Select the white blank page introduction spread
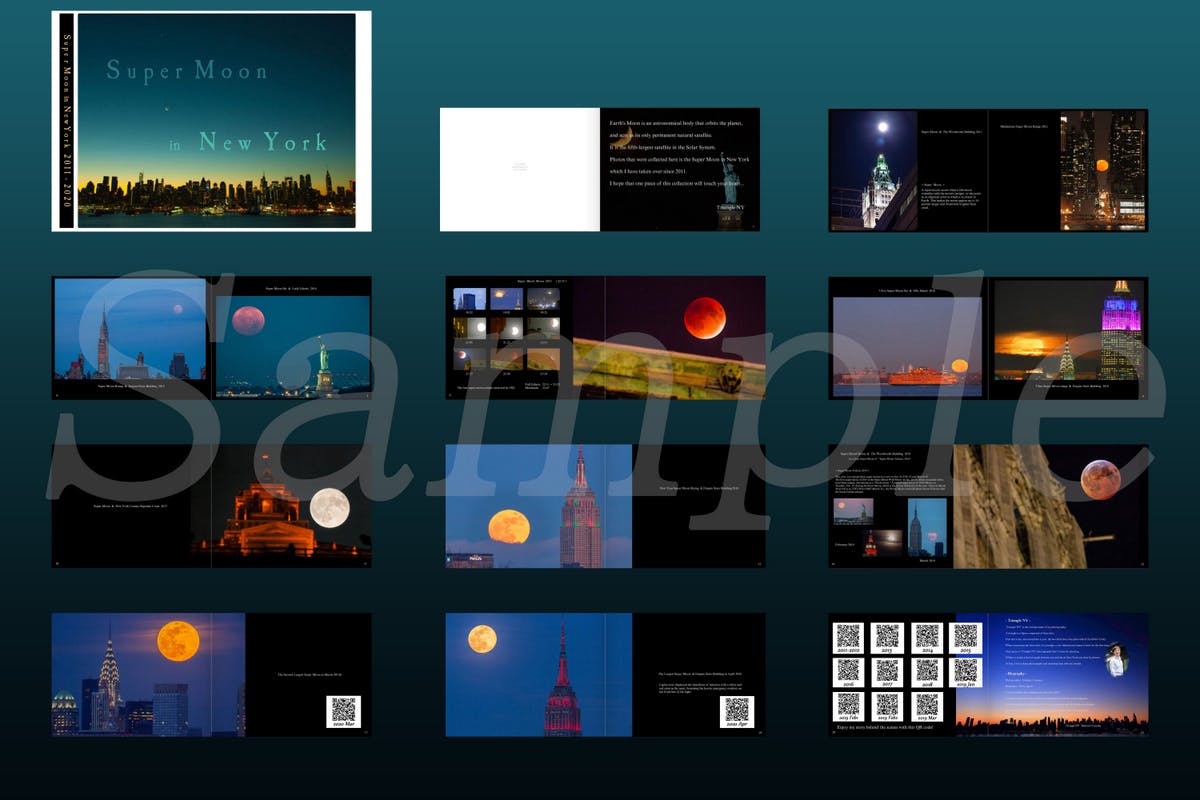The image size is (1200, 800). tap(520, 169)
